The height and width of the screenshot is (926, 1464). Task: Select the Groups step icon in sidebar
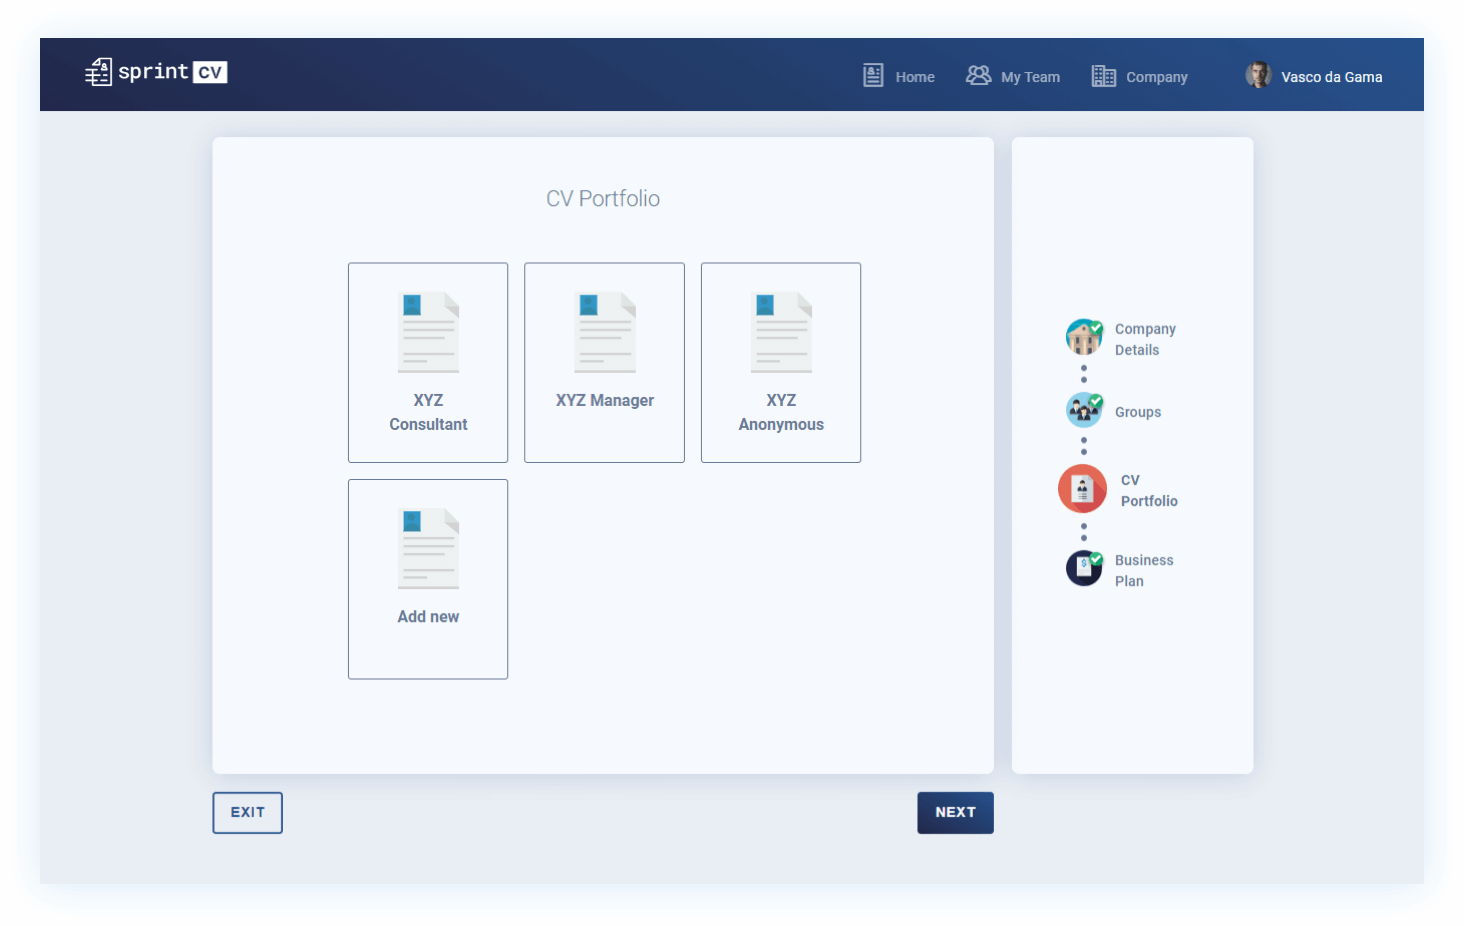(x=1084, y=409)
